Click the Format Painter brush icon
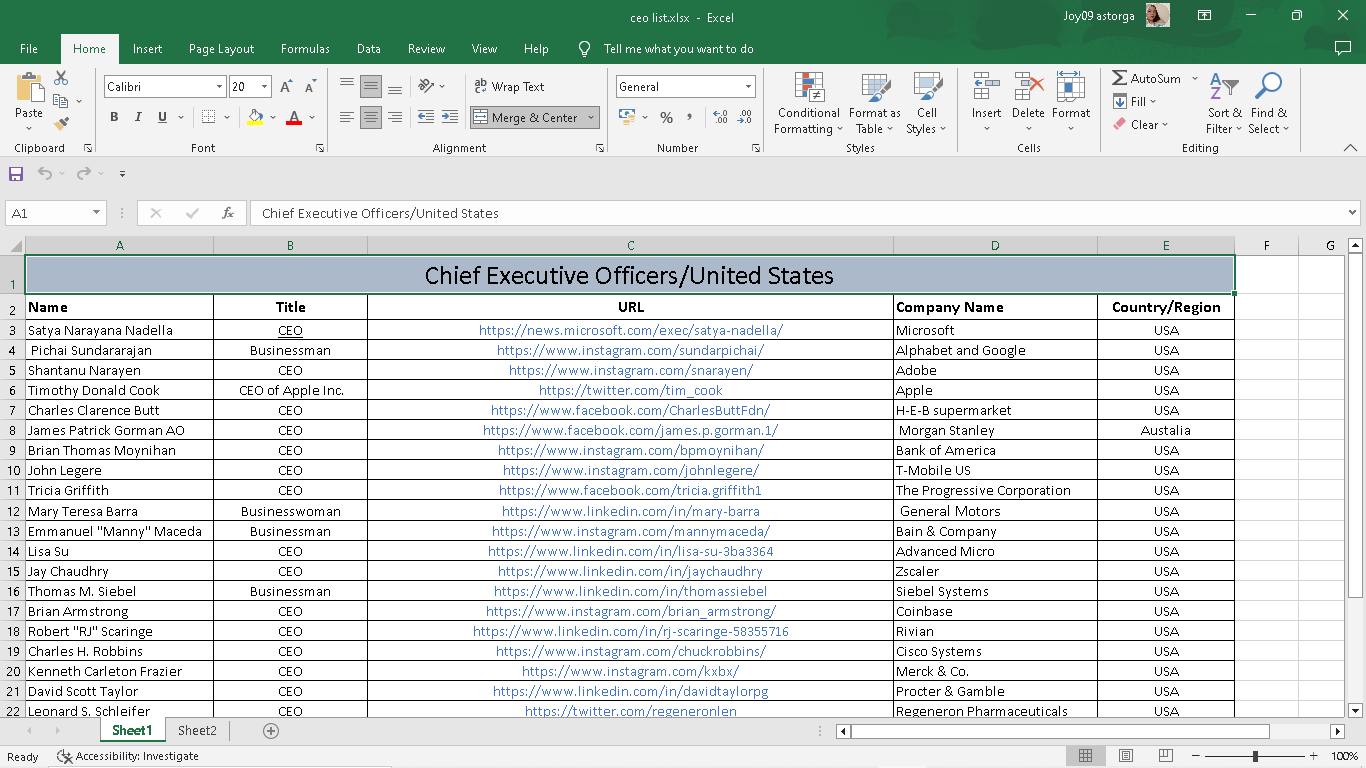 pyautogui.click(x=61, y=124)
